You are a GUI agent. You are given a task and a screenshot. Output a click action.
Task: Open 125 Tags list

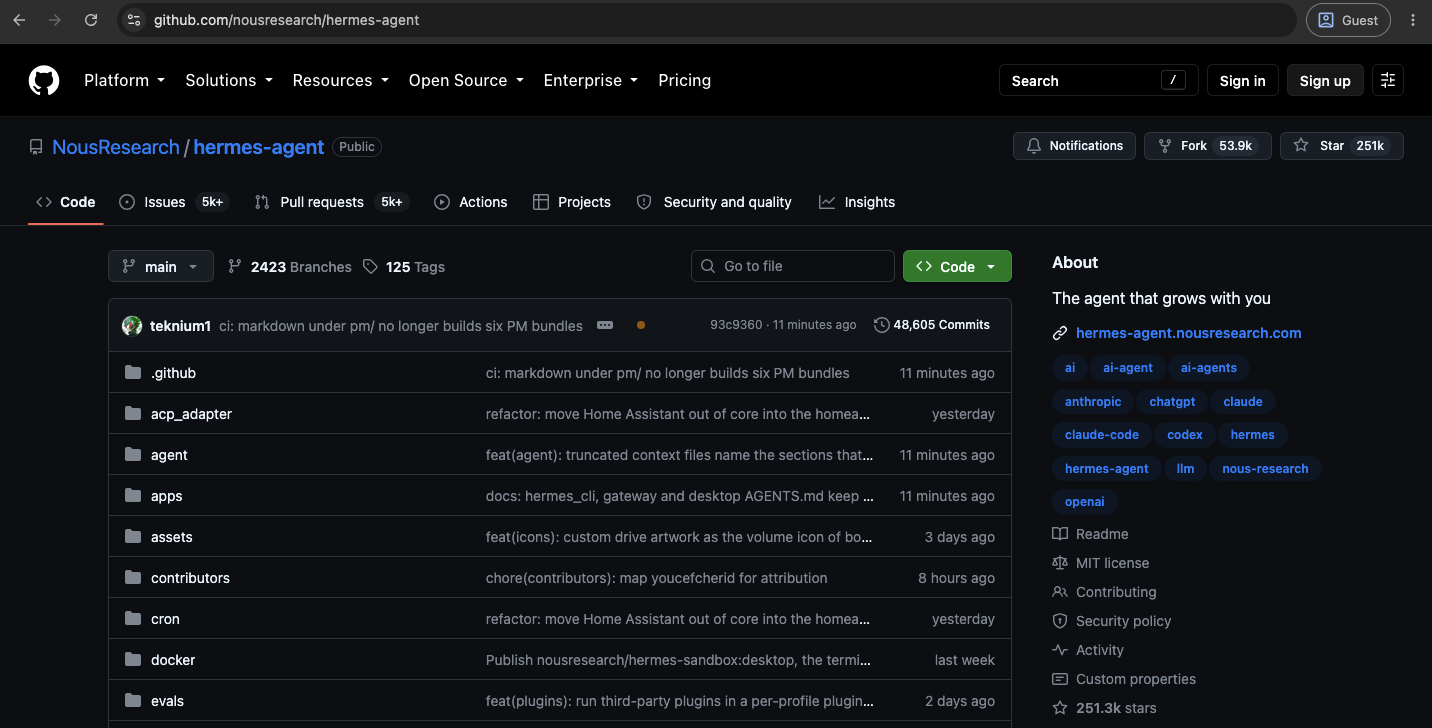404,267
